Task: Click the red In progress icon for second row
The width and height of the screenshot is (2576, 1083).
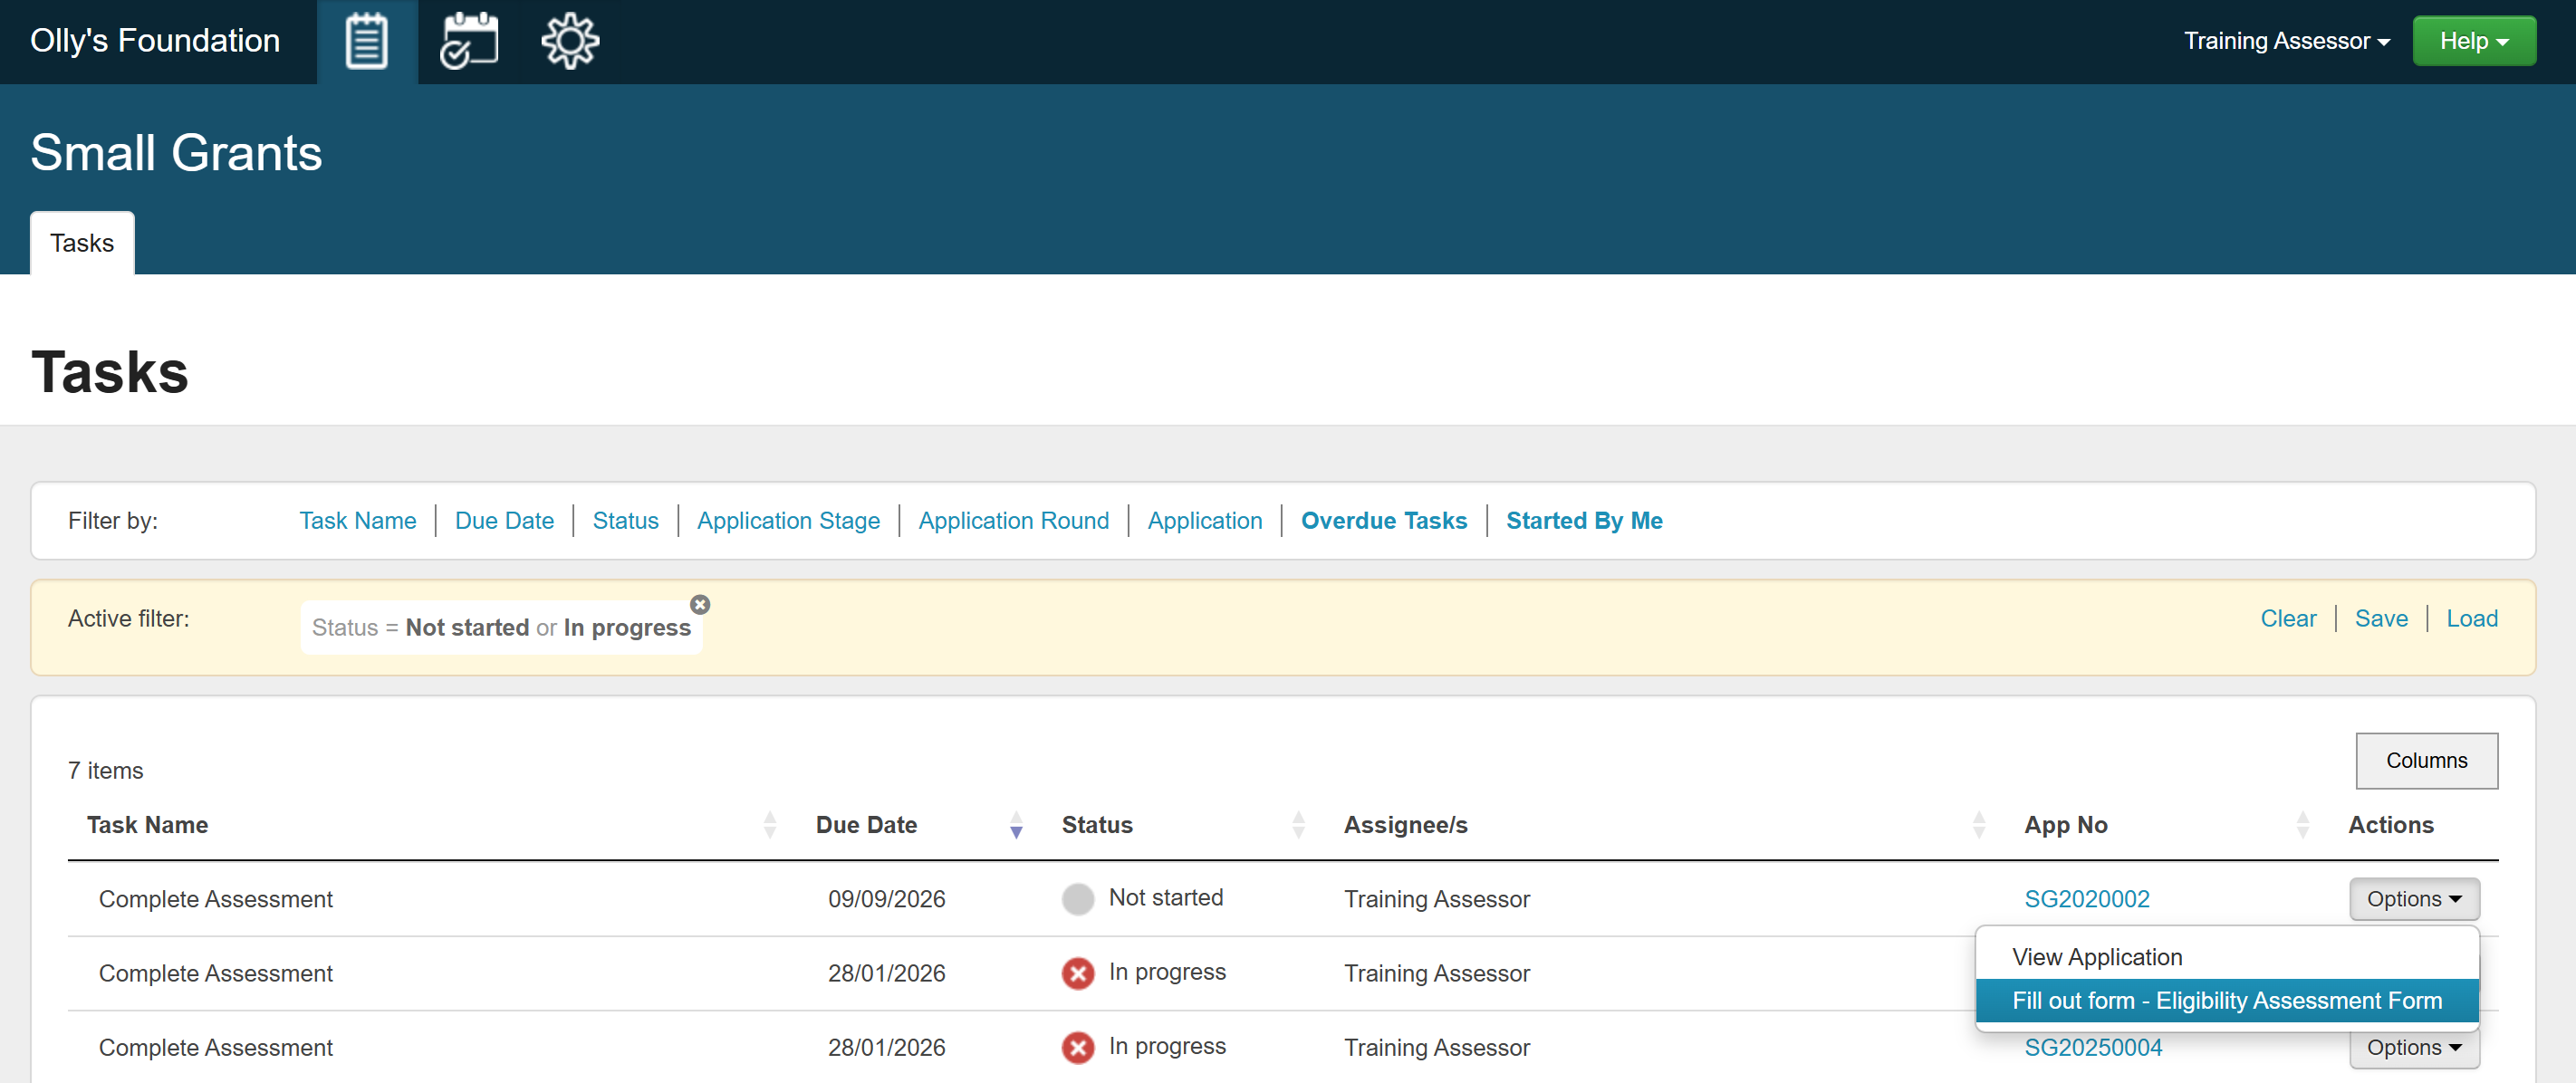Action: point(1078,973)
